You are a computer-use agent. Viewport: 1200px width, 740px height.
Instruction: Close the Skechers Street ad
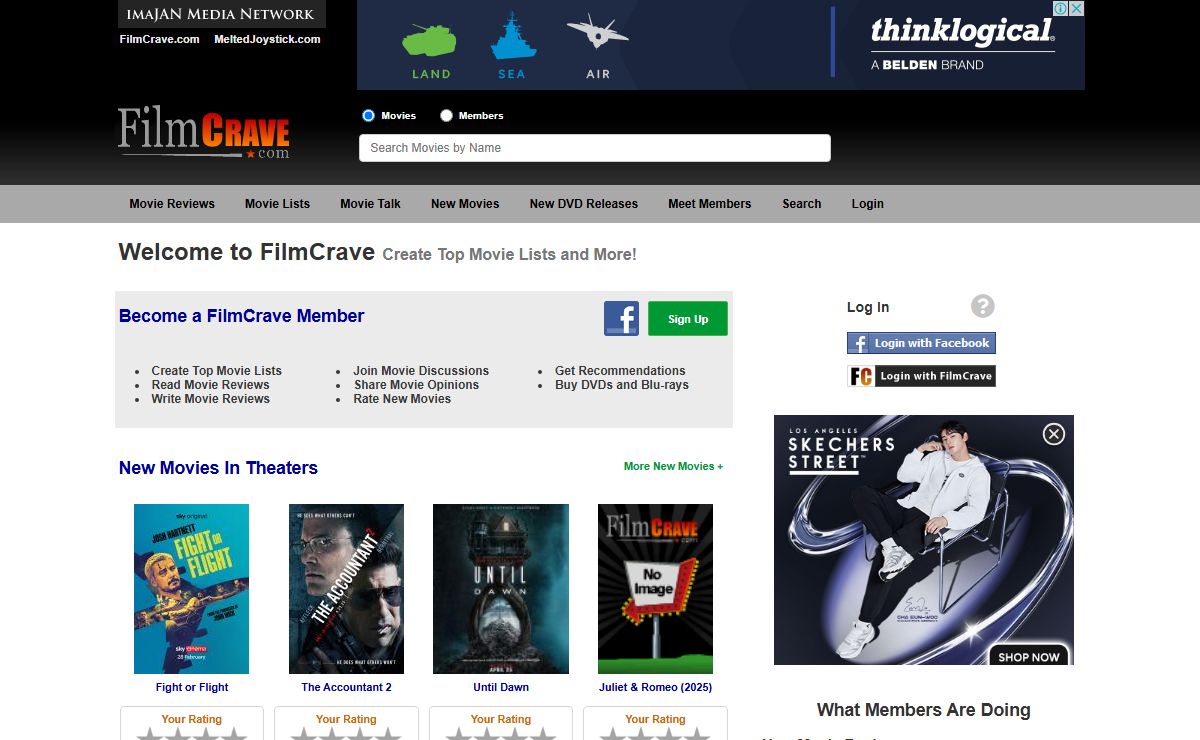pos(1053,434)
